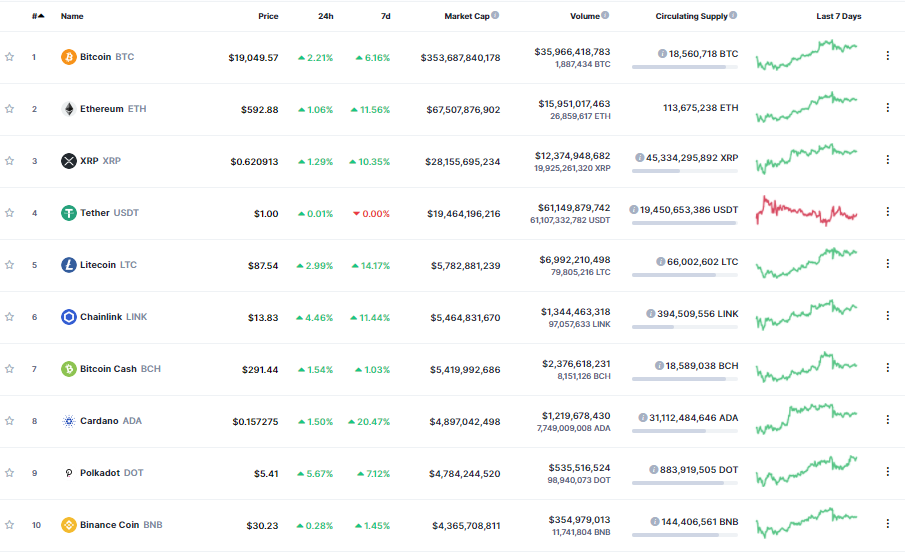Open the Bitcoin Cash name link
The width and height of the screenshot is (905, 553).
(108, 369)
